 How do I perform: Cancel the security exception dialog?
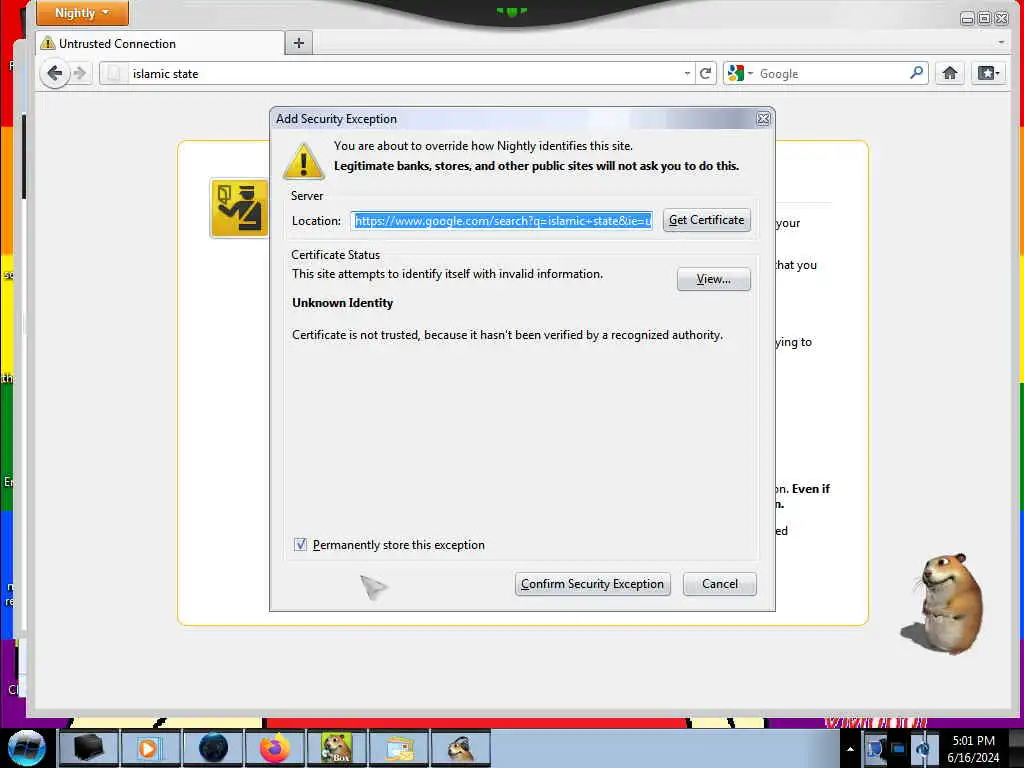pos(720,584)
